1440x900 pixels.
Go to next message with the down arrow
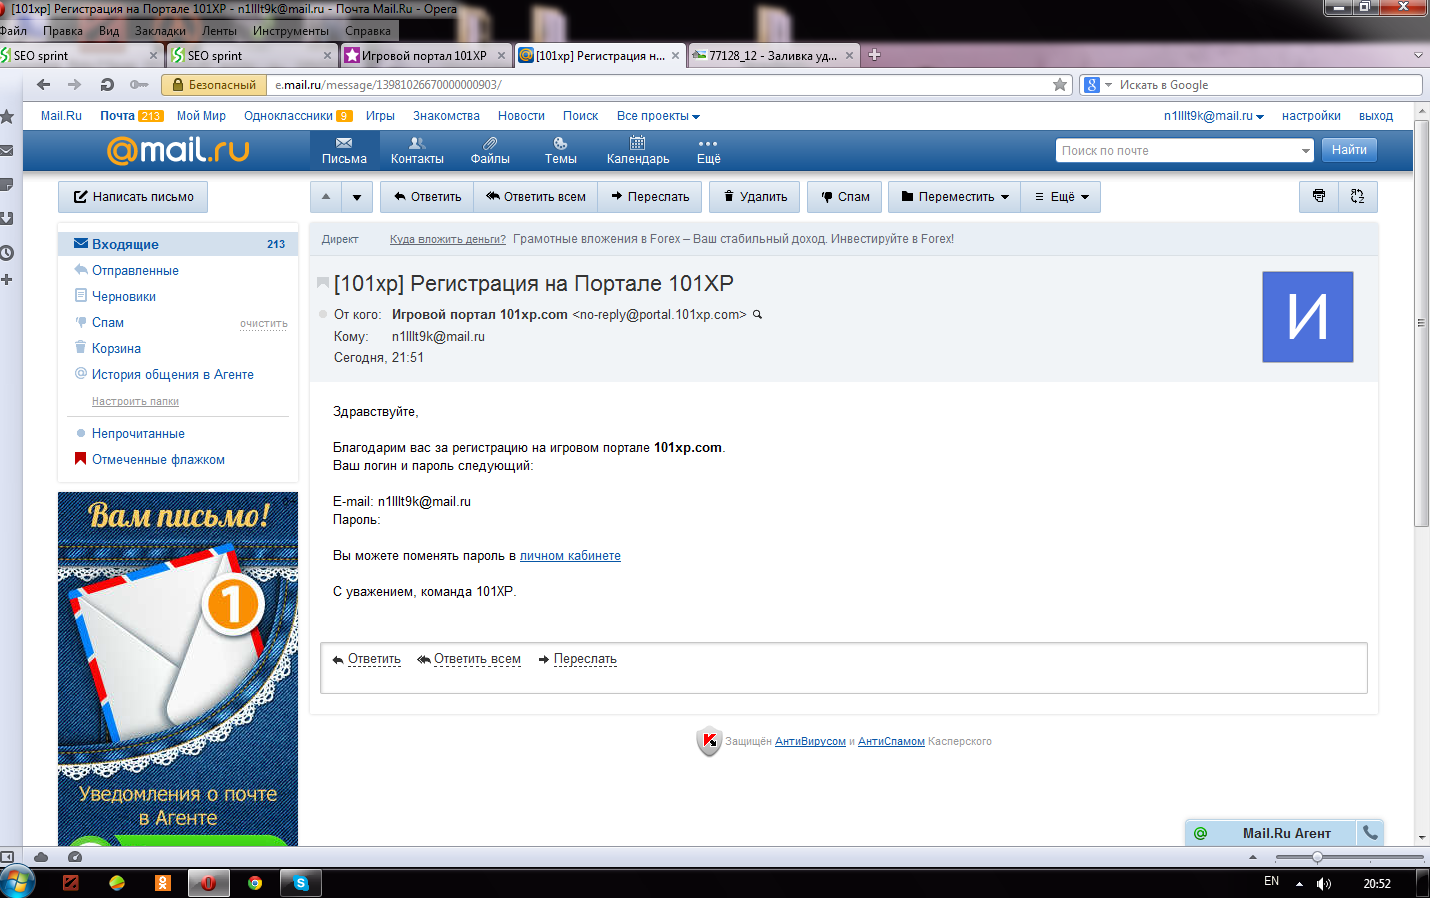pyautogui.click(x=357, y=197)
